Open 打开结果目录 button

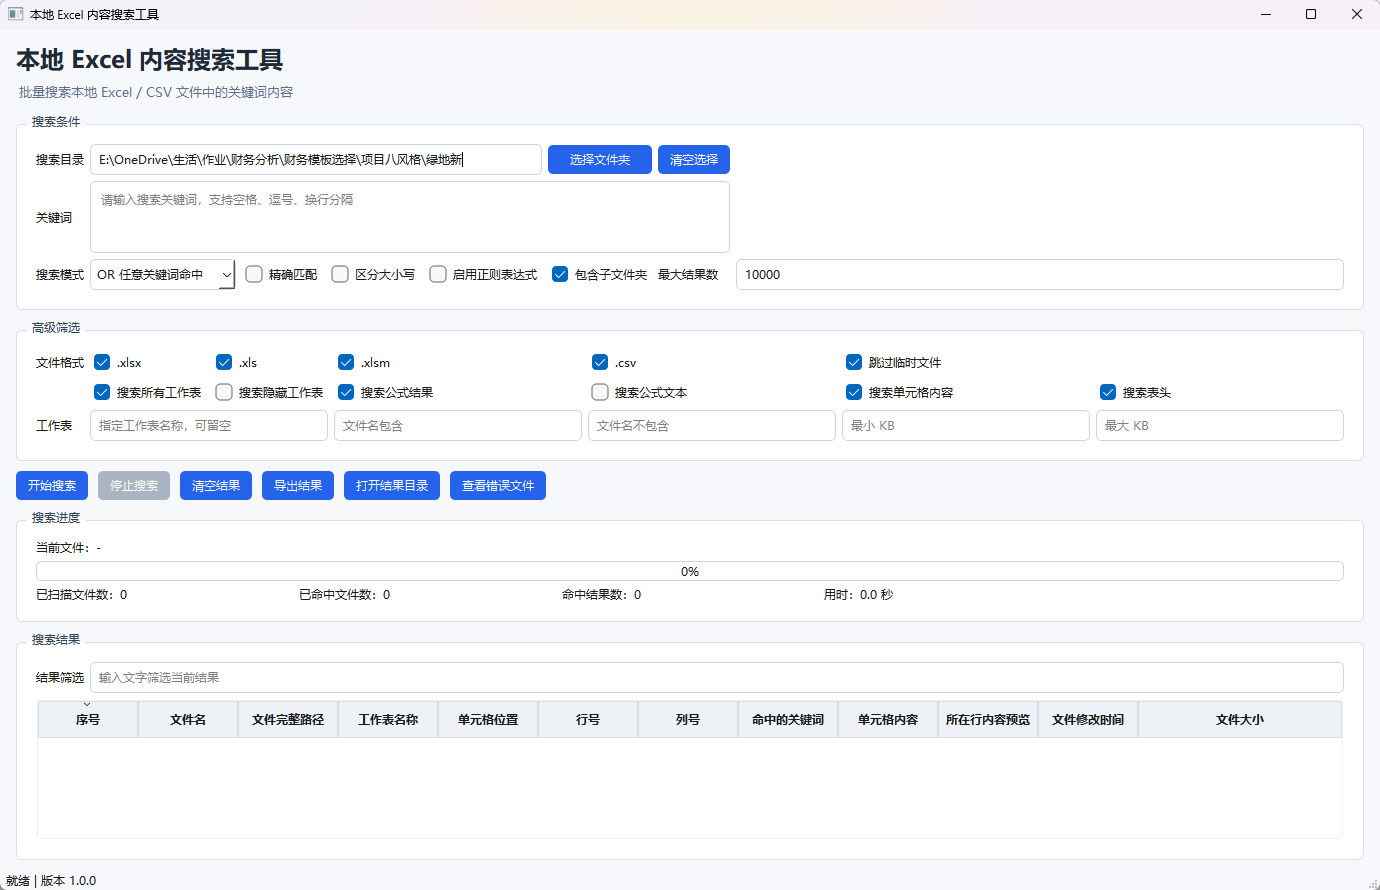392,486
